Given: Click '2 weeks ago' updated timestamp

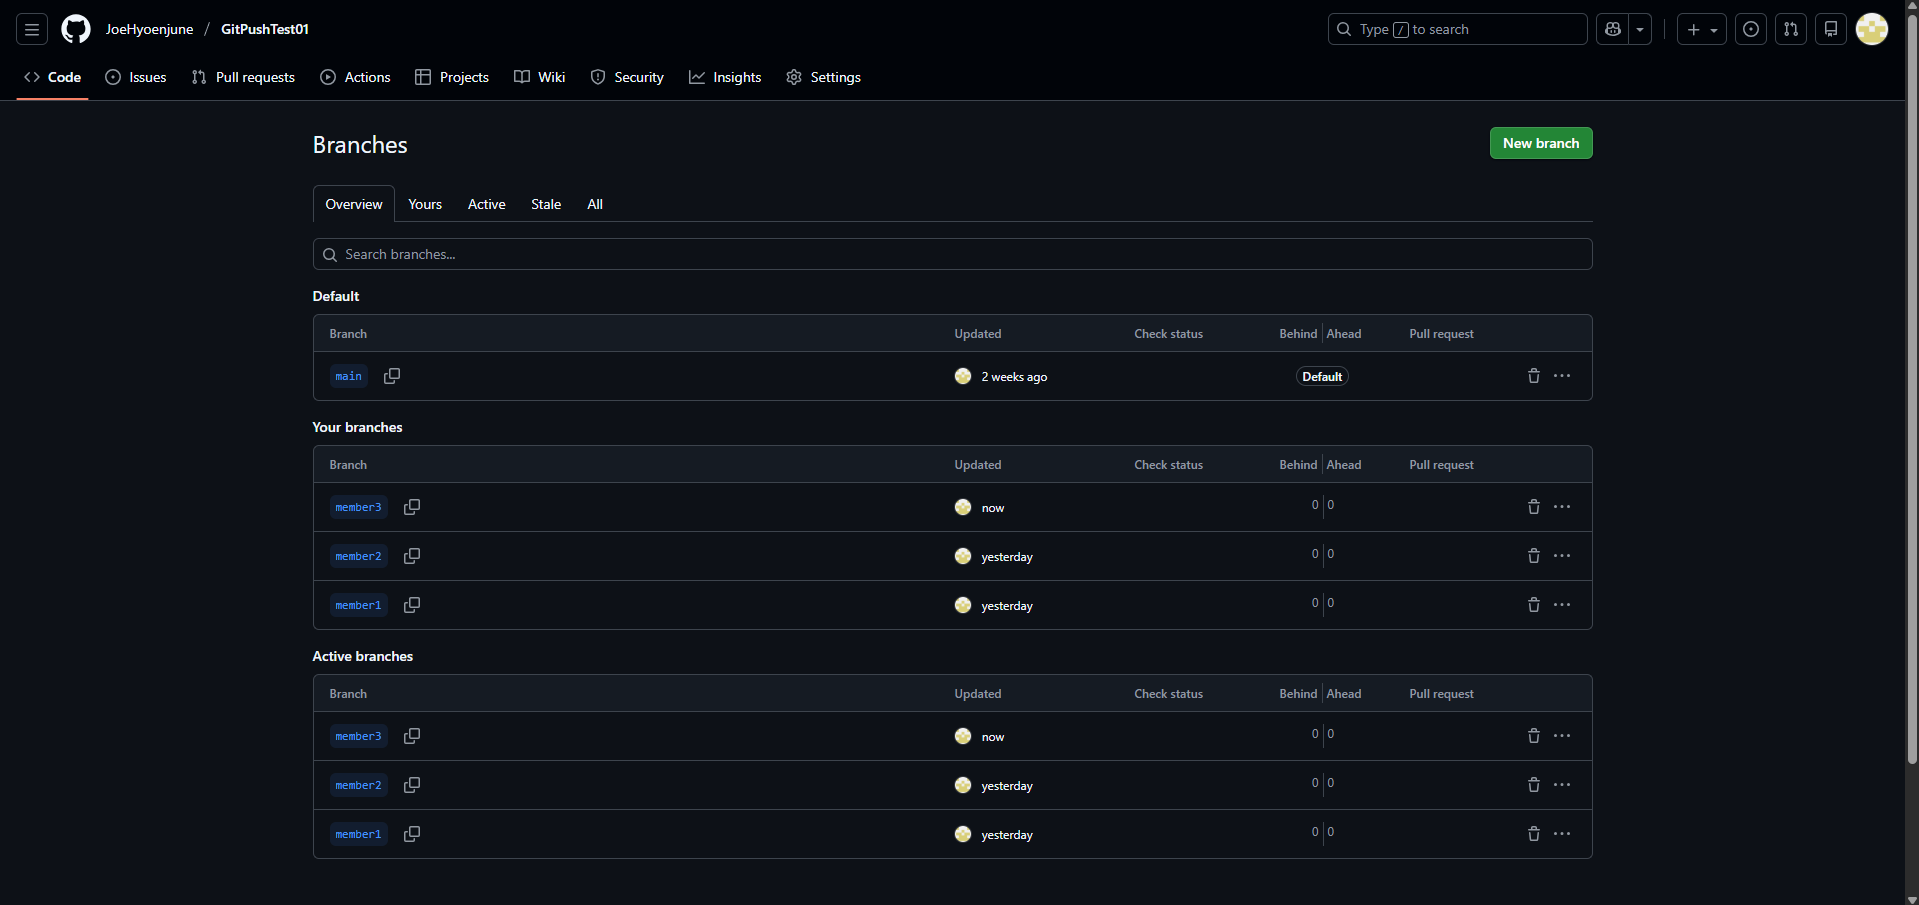Looking at the screenshot, I should point(1014,377).
